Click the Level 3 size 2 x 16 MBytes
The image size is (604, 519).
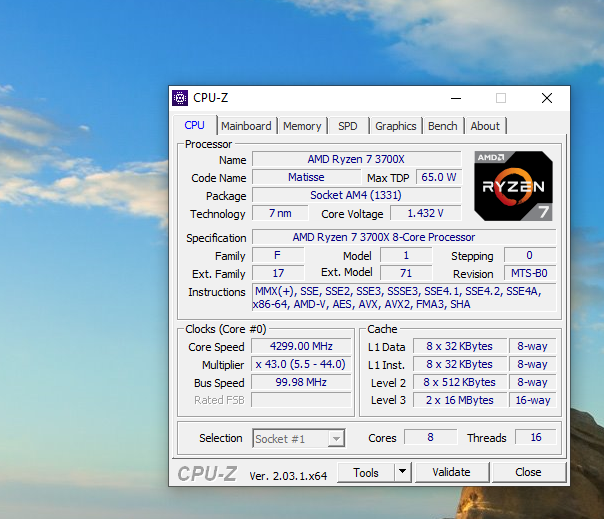tap(460, 400)
